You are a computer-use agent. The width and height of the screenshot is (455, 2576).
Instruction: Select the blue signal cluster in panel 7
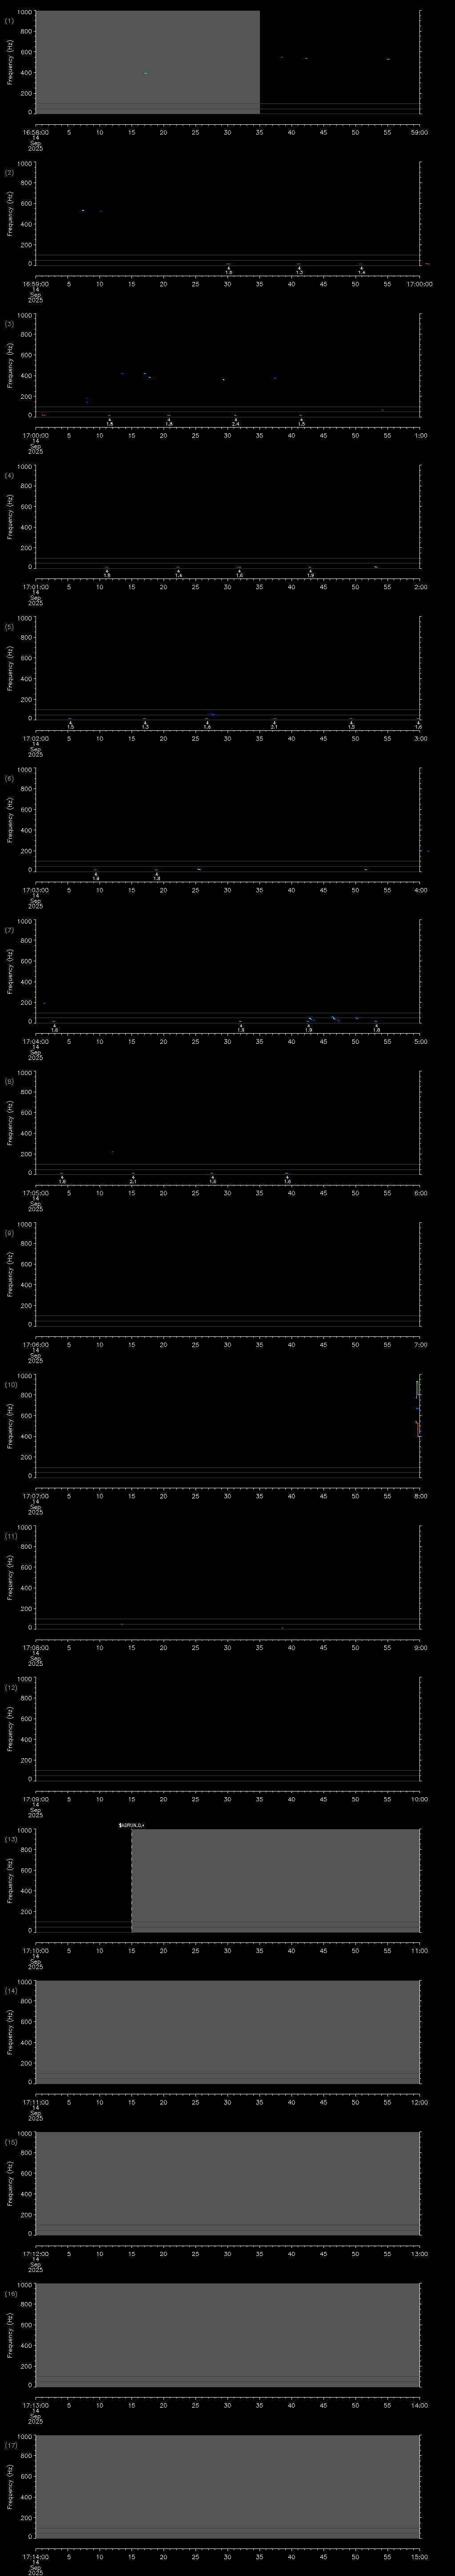coord(335,1019)
